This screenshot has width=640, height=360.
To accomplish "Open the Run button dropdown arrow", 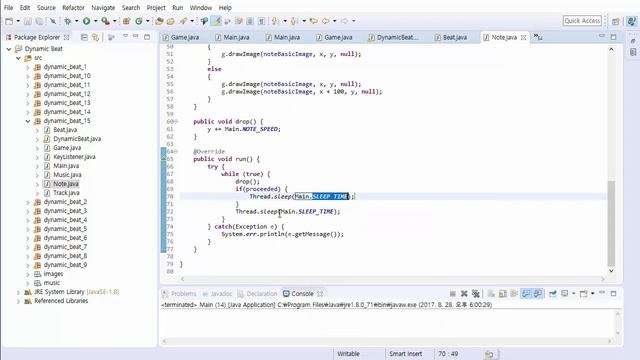I will click(x=96, y=21).
